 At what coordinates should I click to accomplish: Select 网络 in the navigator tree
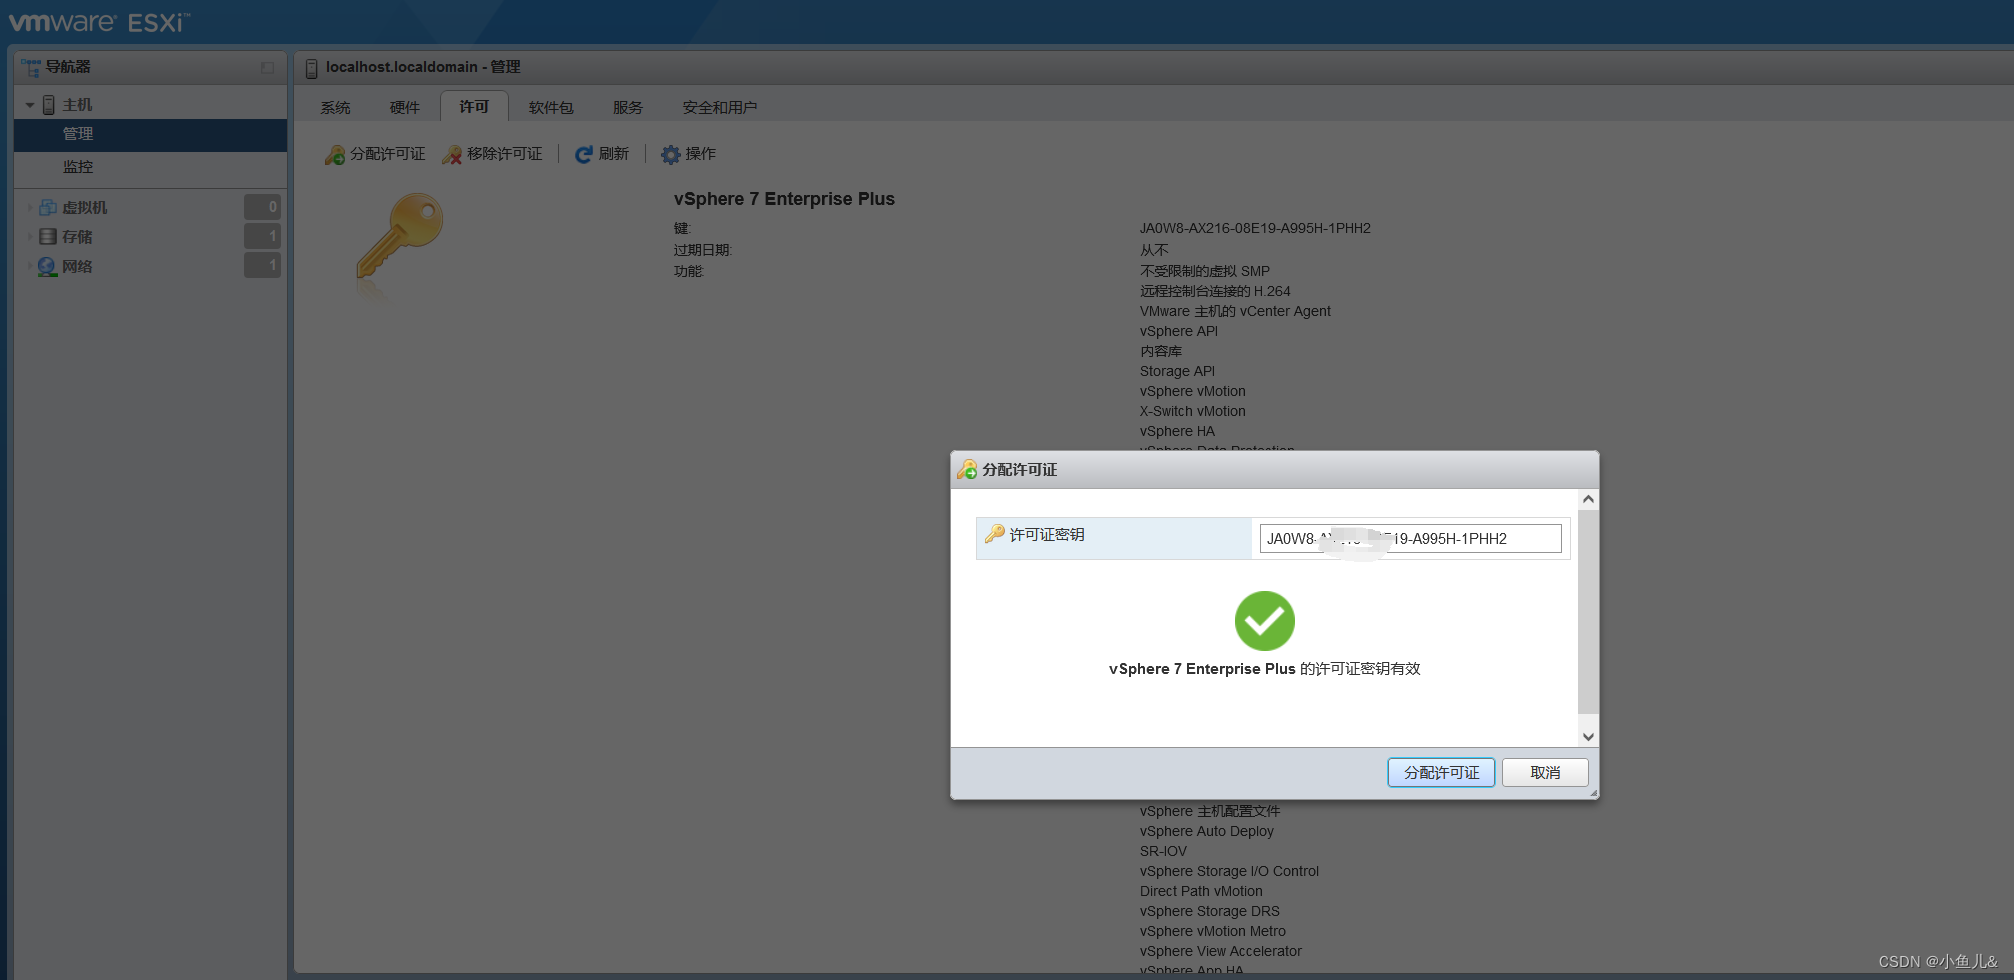coord(77,267)
